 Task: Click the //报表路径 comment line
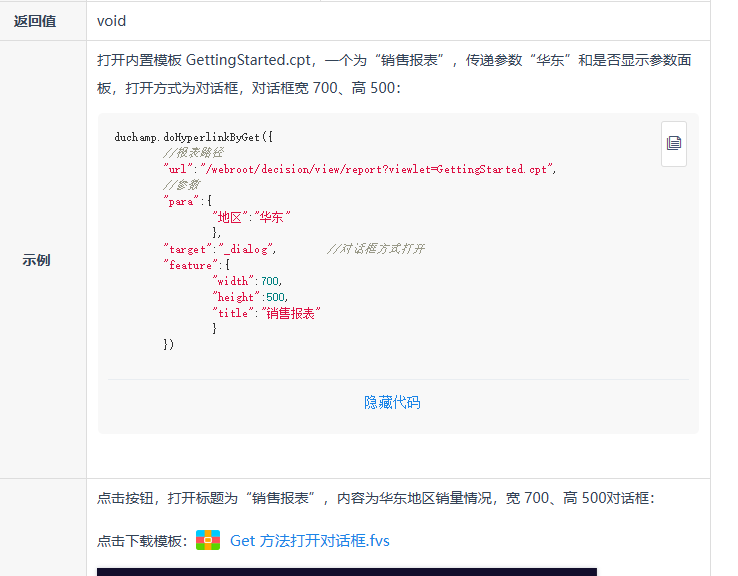(x=193, y=153)
